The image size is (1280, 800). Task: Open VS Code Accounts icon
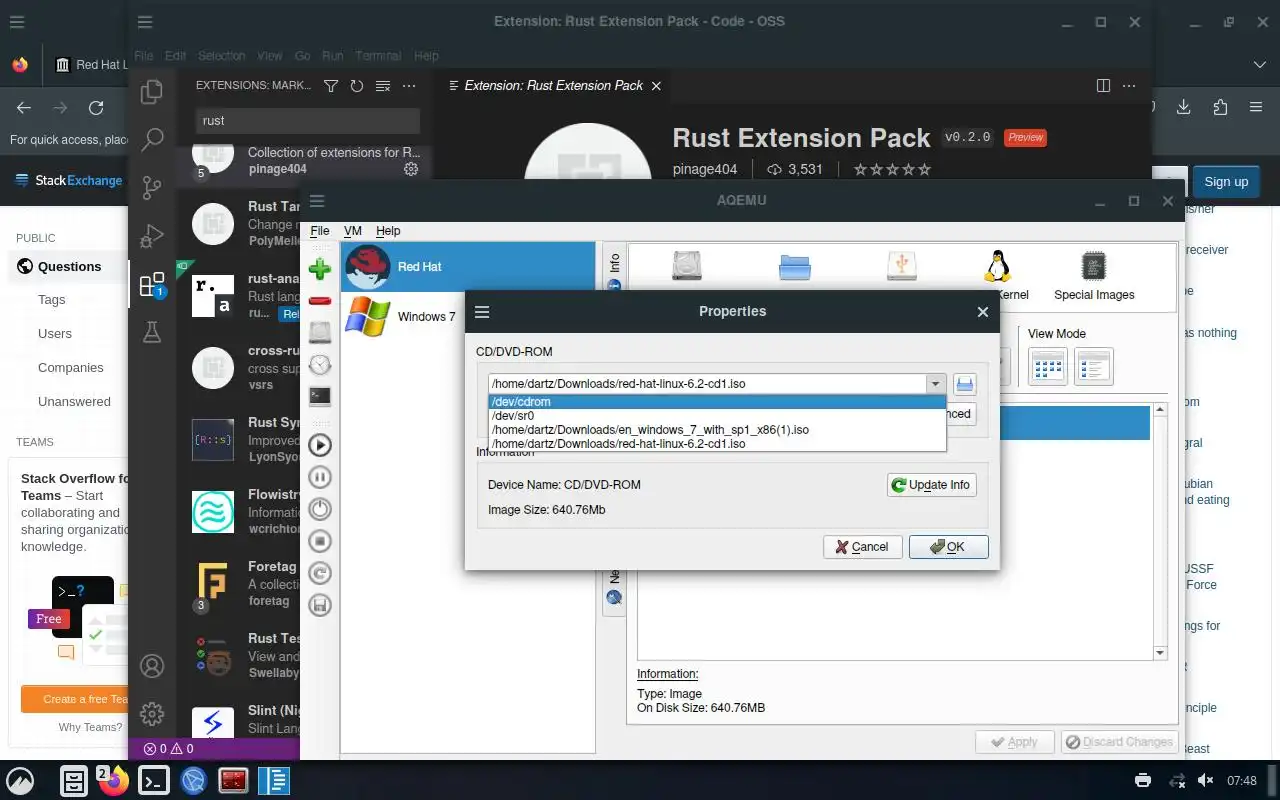[152, 666]
